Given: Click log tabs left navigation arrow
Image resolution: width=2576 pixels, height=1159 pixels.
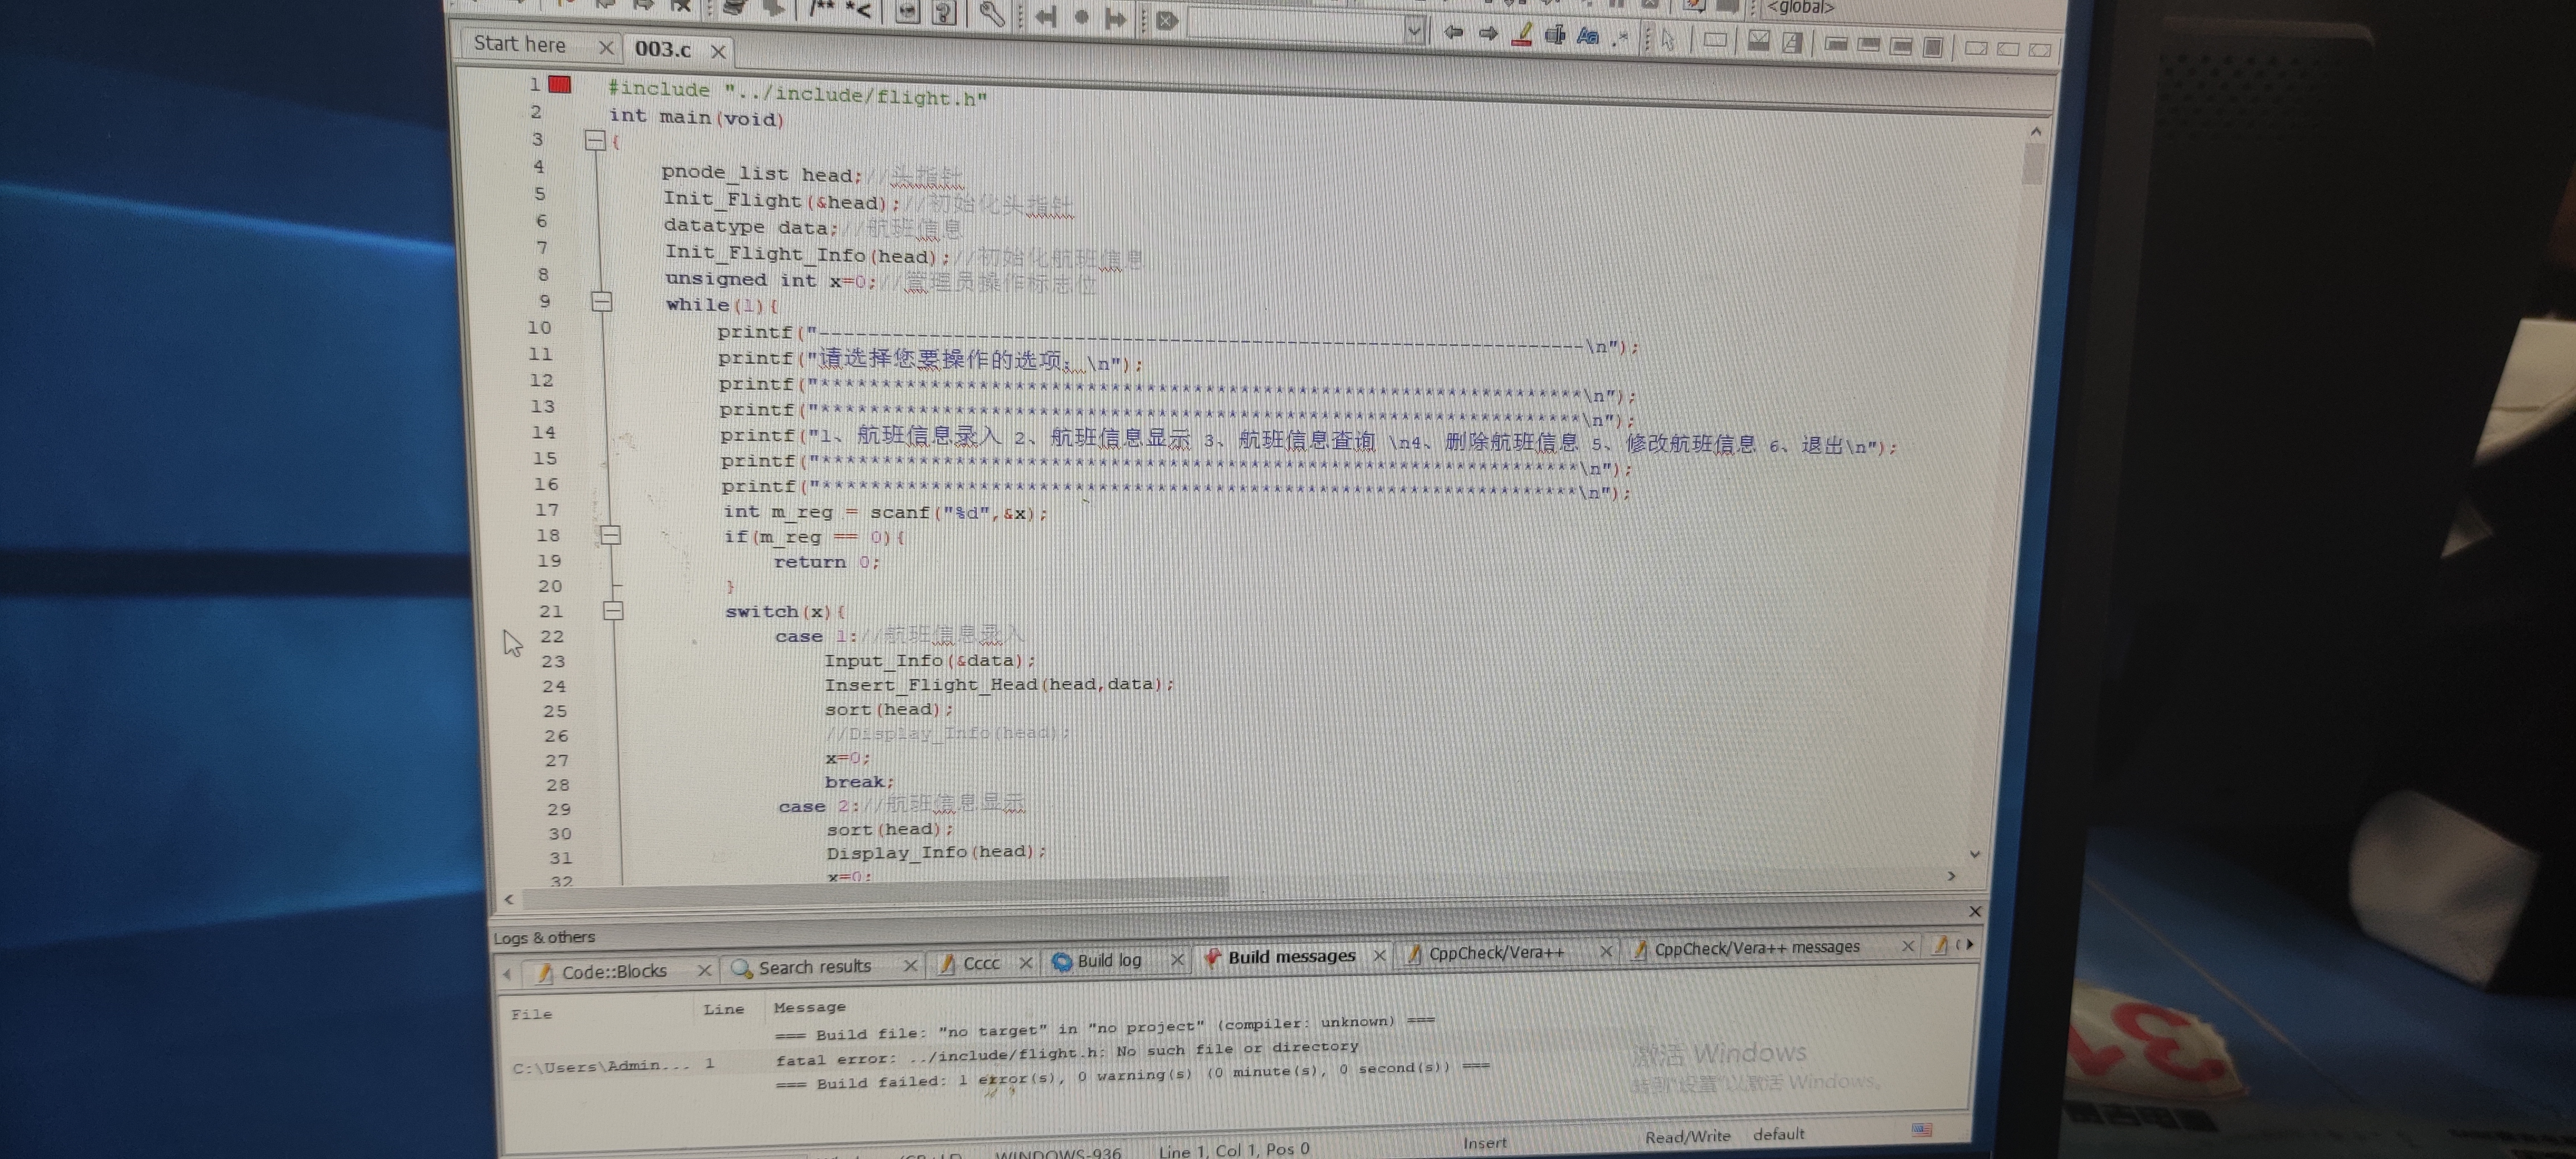Looking at the screenshot, I should point(508,973).
